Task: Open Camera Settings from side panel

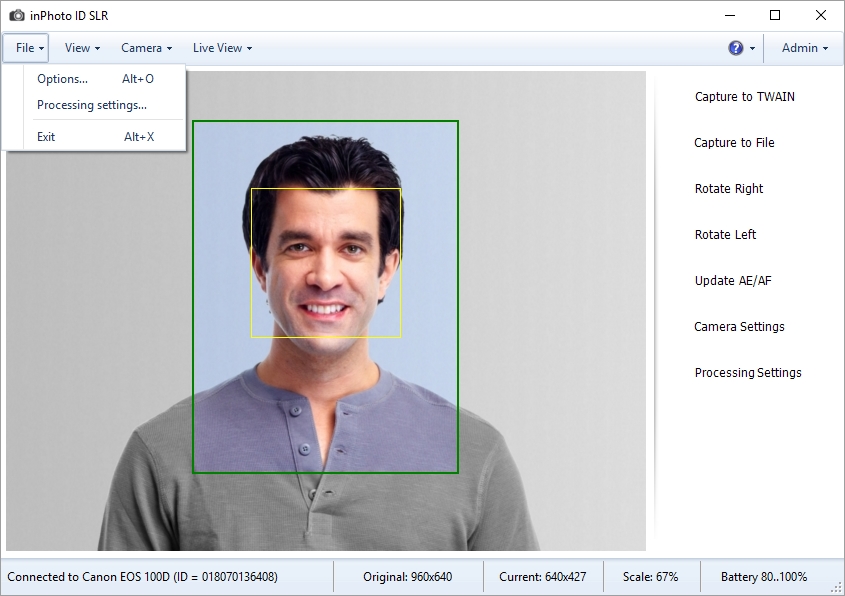Action: (x=739, y=327)
